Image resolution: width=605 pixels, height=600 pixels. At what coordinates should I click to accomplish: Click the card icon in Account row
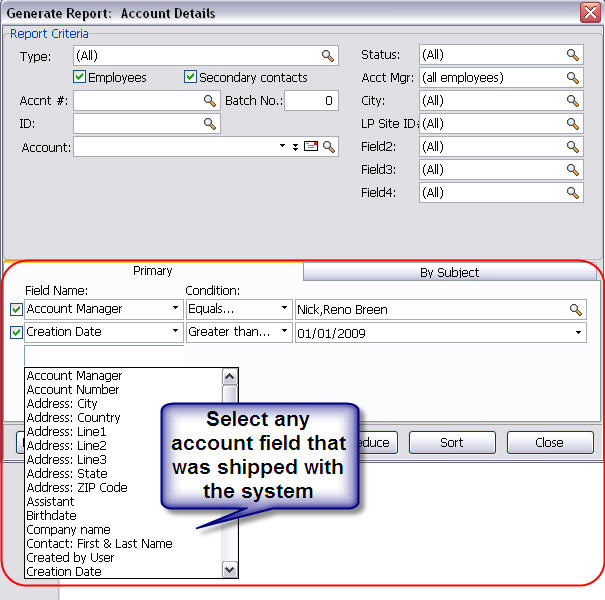click(311, 147)
